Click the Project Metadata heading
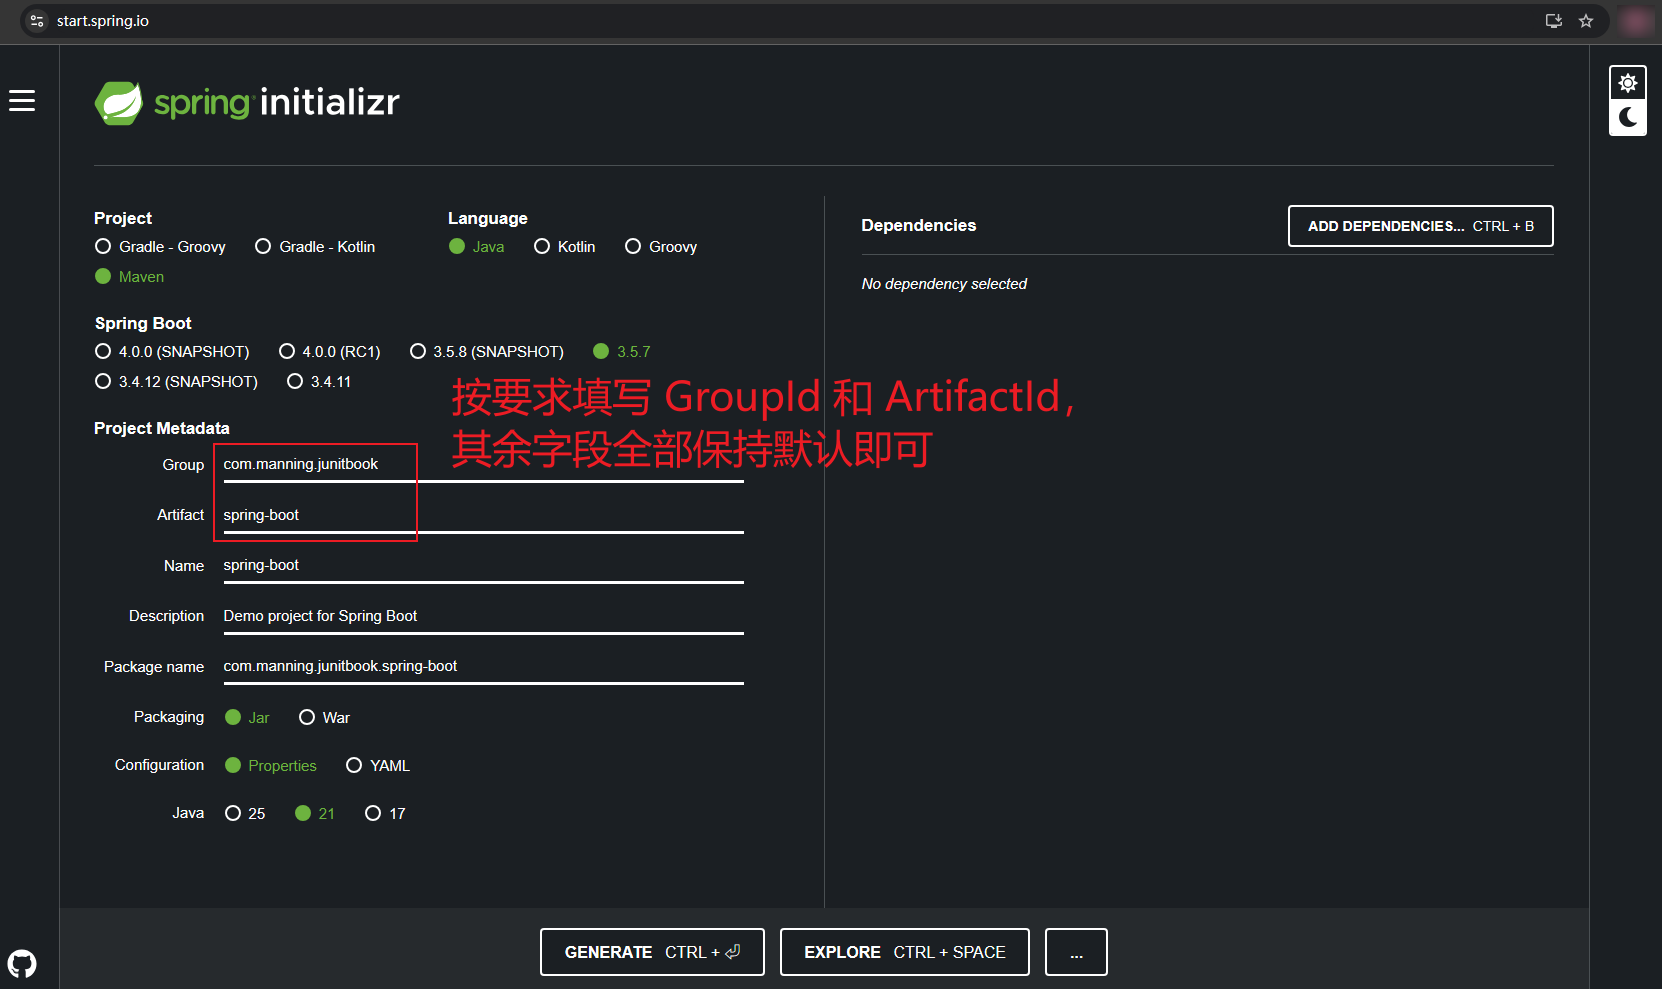 coord(162,429)
